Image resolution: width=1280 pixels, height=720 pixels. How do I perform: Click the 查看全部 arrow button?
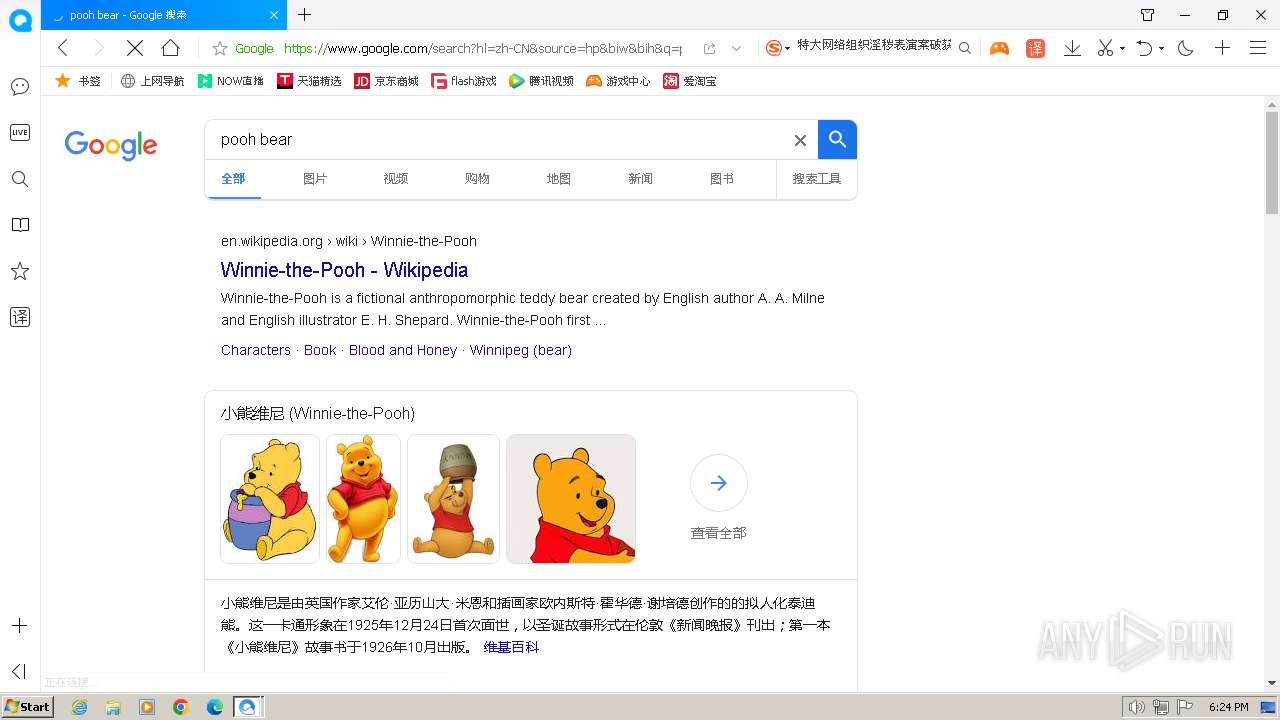point(719,483)
